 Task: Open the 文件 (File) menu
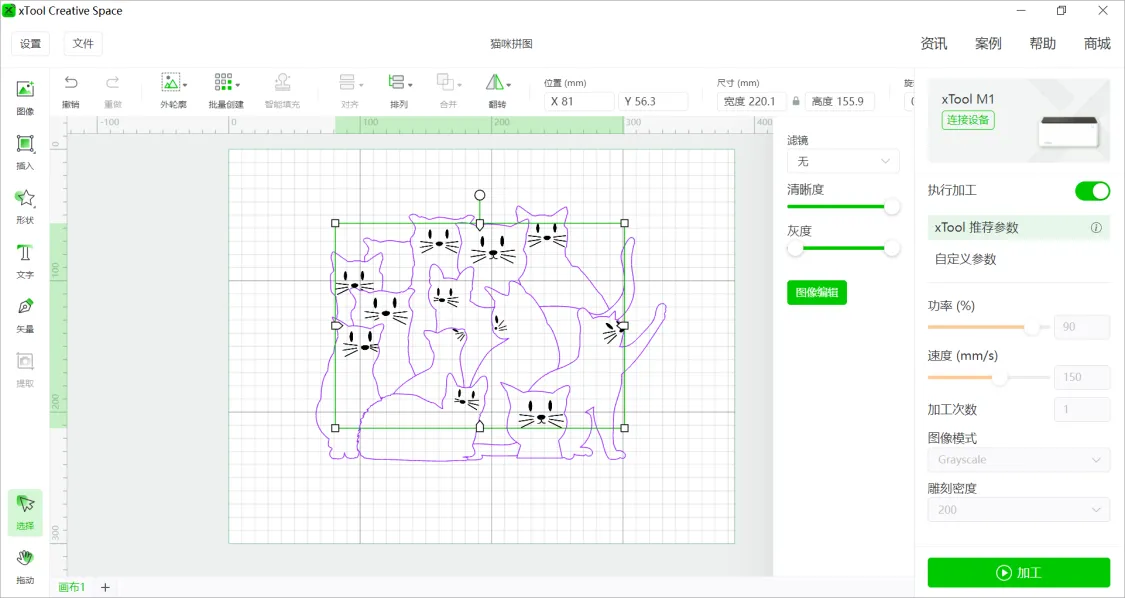tap(83, 44)
